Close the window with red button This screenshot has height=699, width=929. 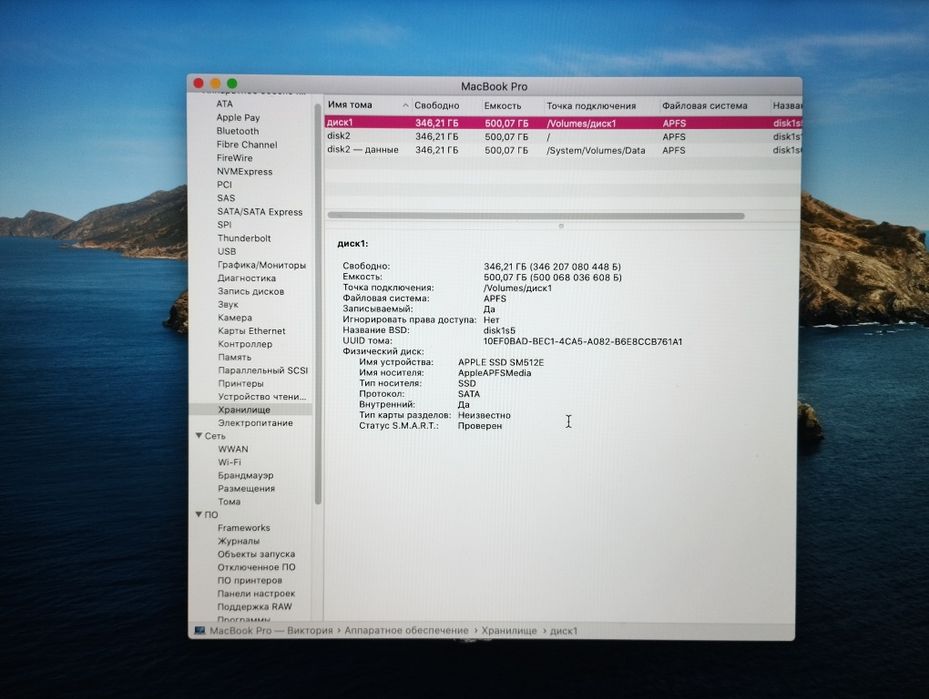[199, 84]
